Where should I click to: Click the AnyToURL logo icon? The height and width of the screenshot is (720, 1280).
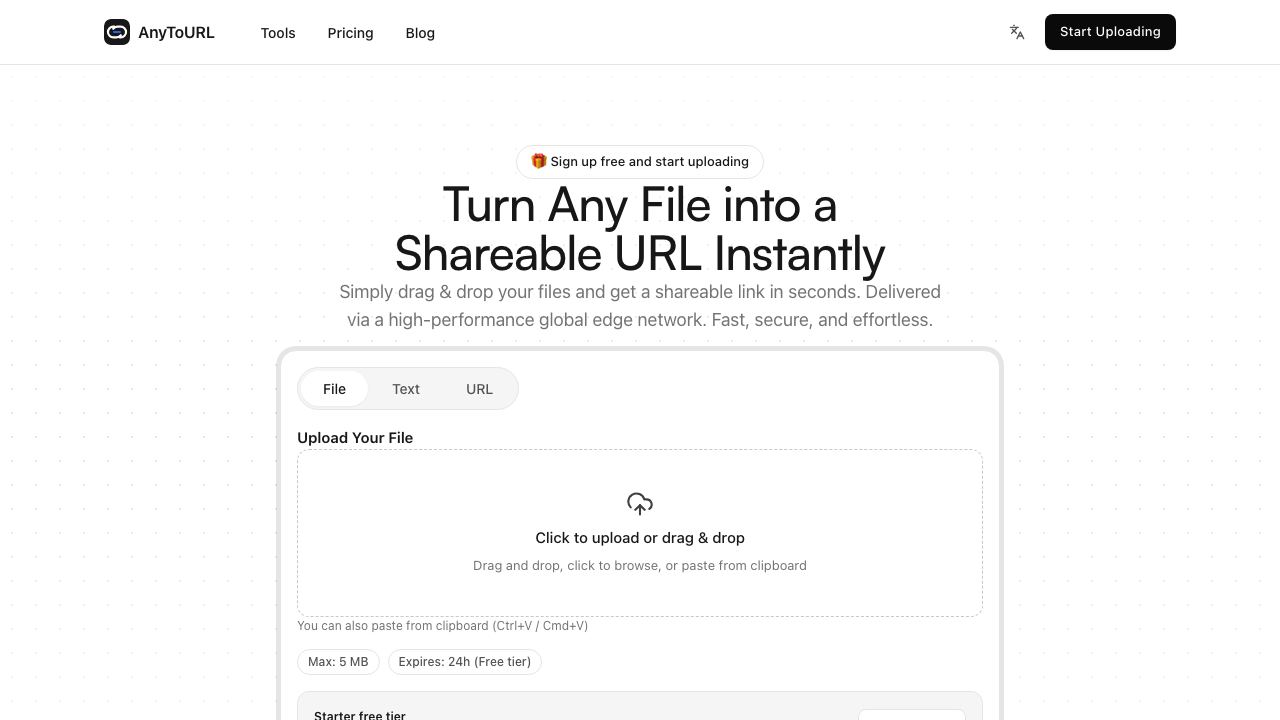117,32
